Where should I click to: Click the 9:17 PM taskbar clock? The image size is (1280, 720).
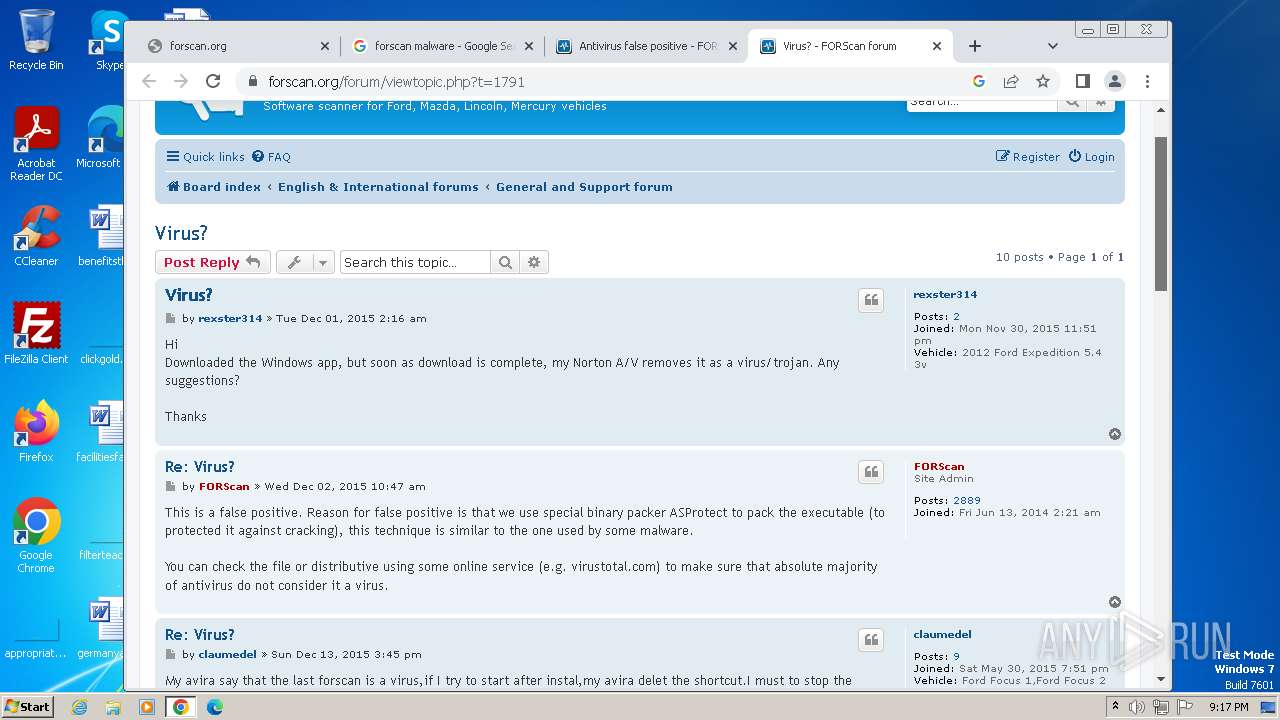[1228, 707]
